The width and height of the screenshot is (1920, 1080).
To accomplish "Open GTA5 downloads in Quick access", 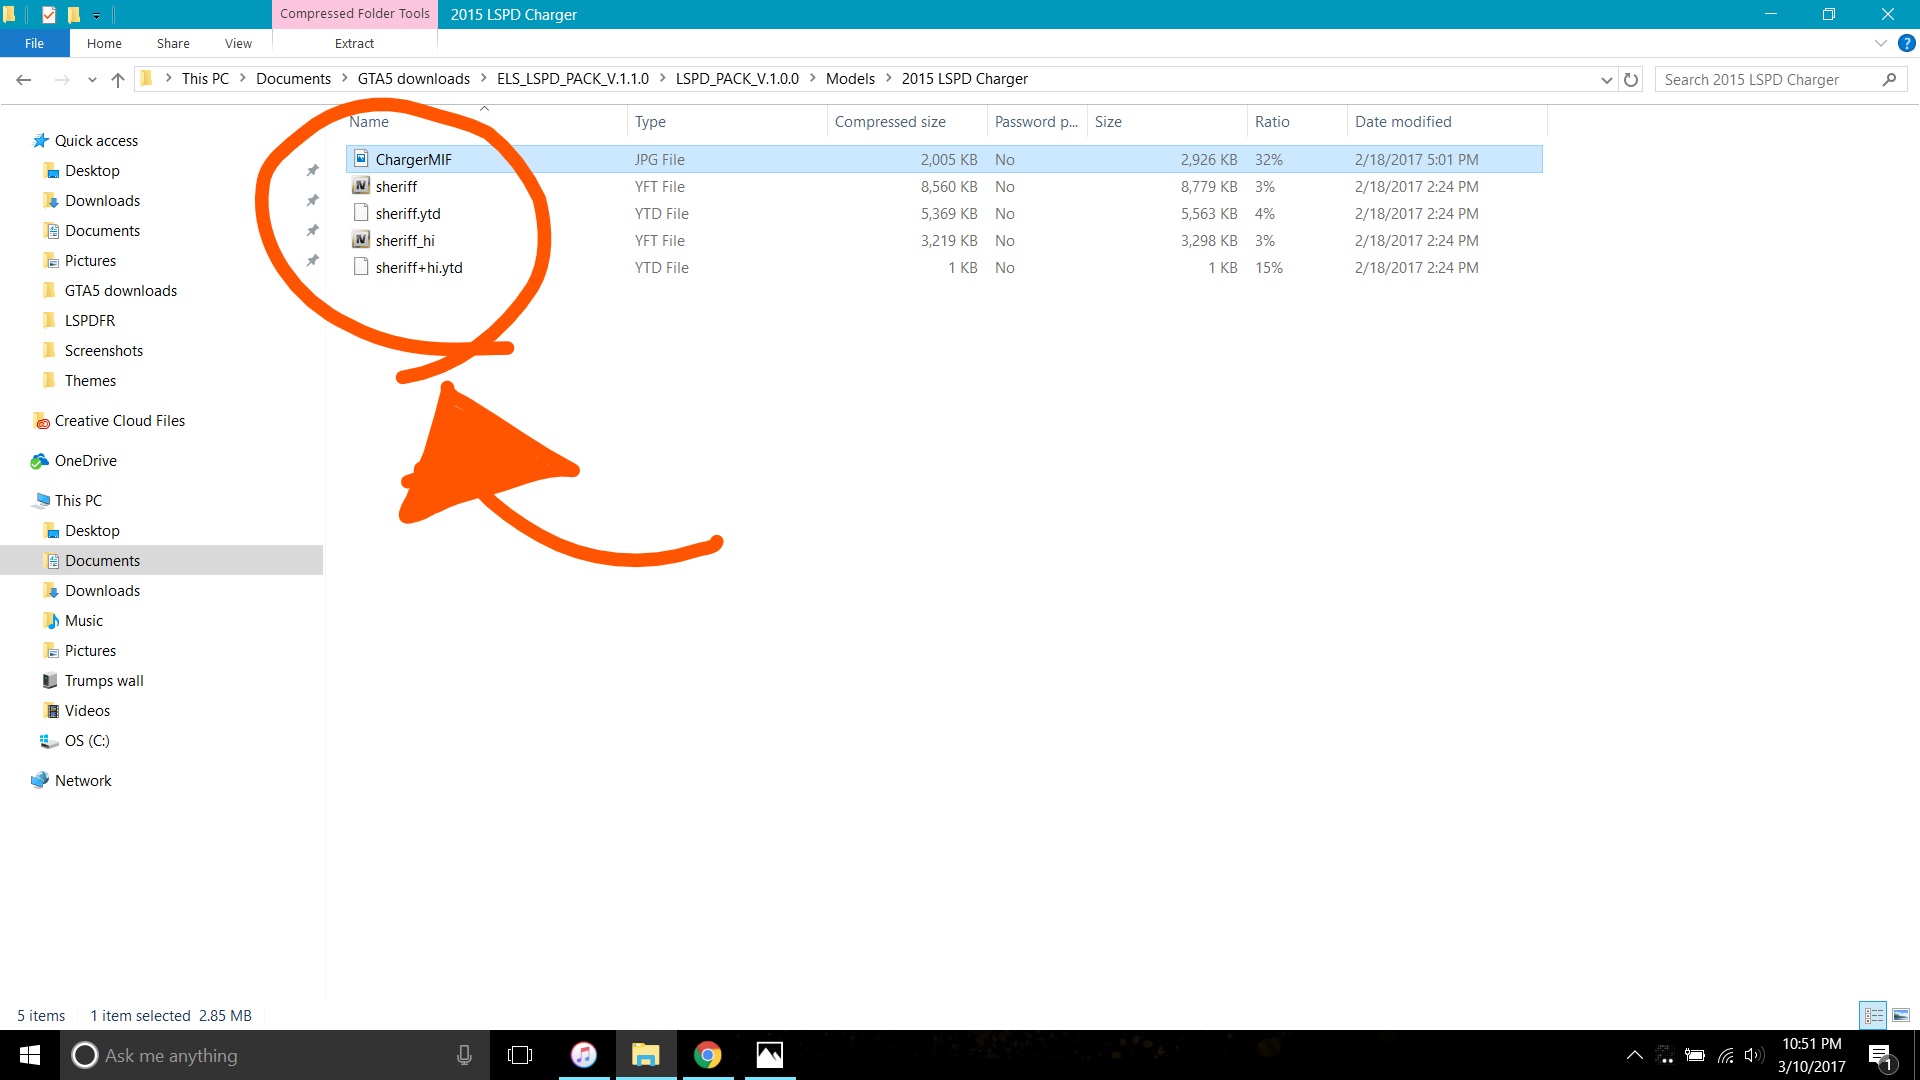I will [x=120, y=291].
